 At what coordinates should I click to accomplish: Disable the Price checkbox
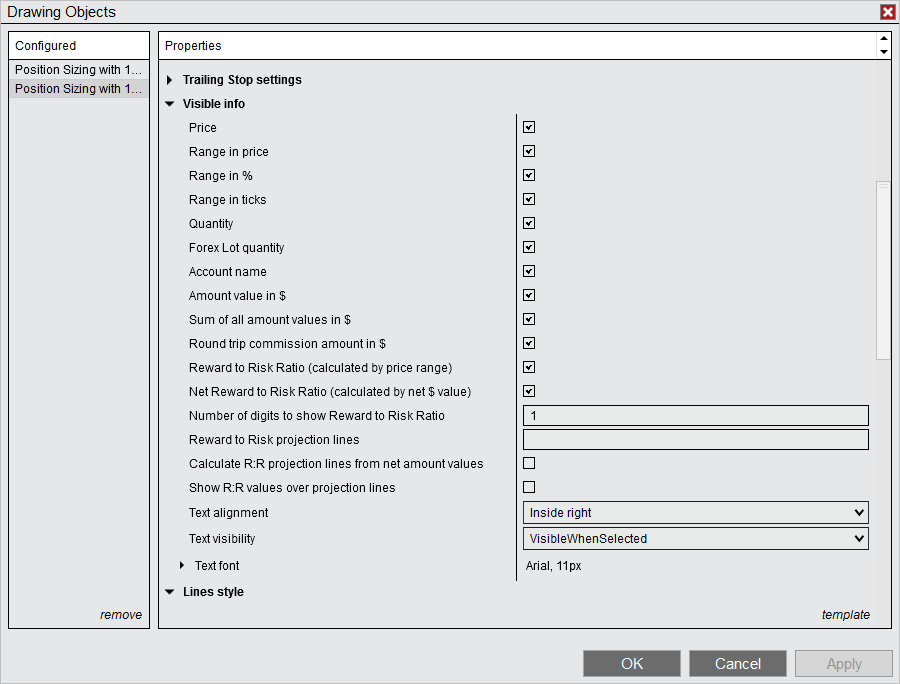coord(528,127)
